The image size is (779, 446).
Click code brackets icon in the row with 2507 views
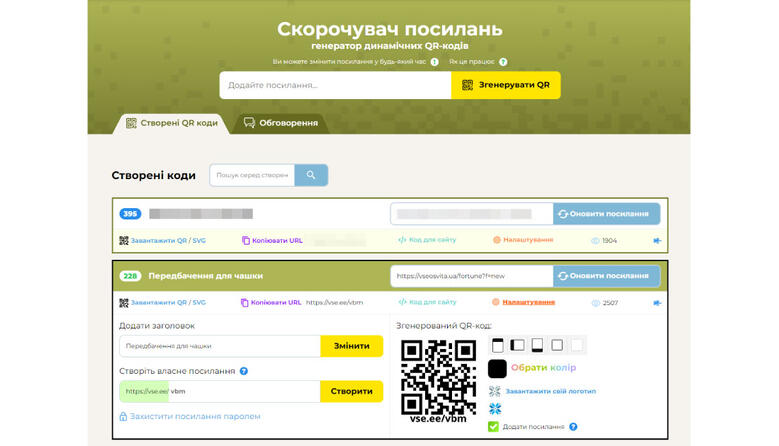click(x=402, y=302)
